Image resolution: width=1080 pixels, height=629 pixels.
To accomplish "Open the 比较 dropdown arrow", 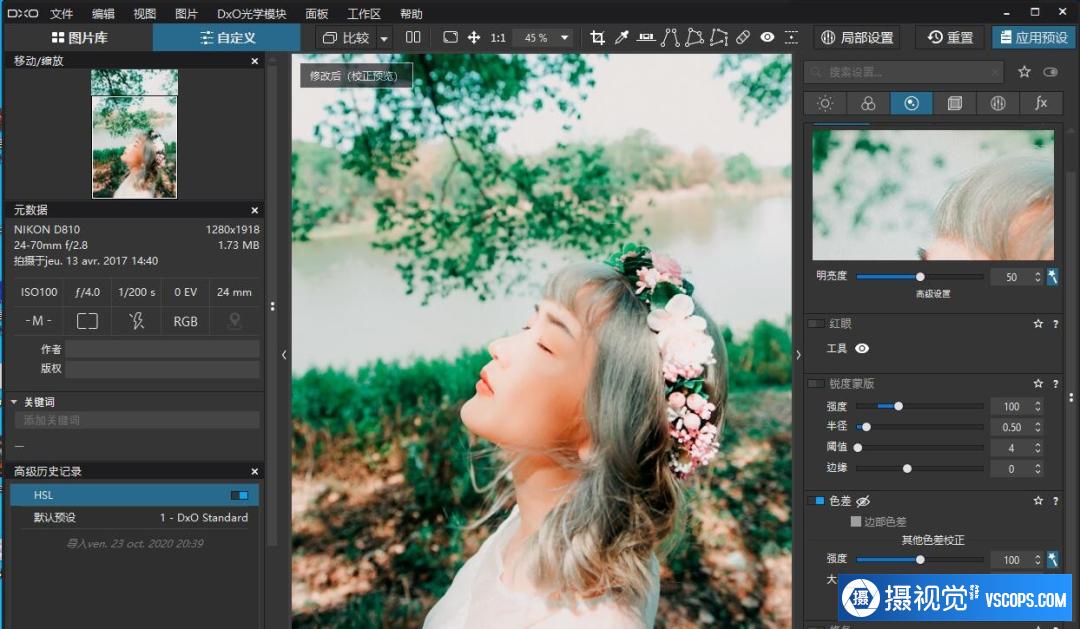I will [384, 38].
